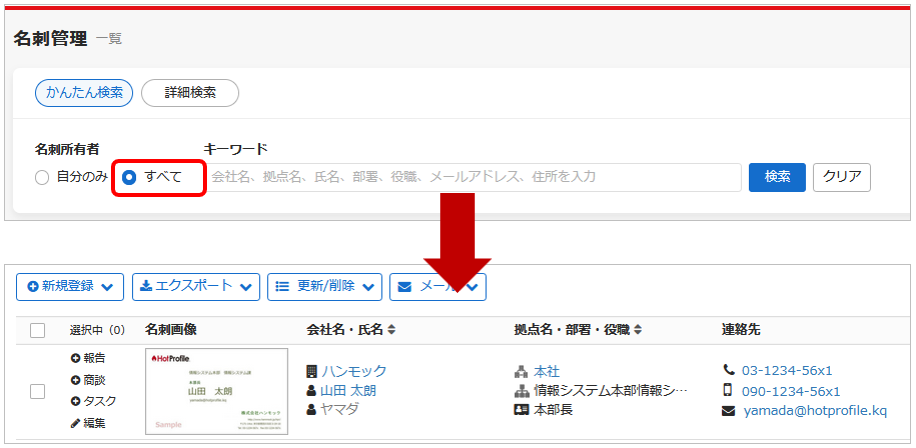
Task: Click the plus icon beside 報告
Action: pyautogui.click(x=75, y=358)
